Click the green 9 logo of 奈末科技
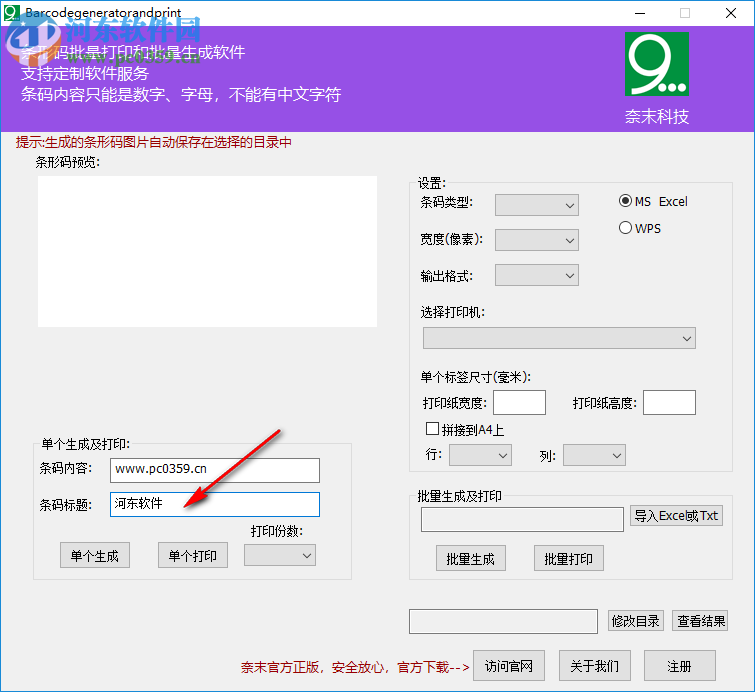755x692 pixels. point(657,64)
